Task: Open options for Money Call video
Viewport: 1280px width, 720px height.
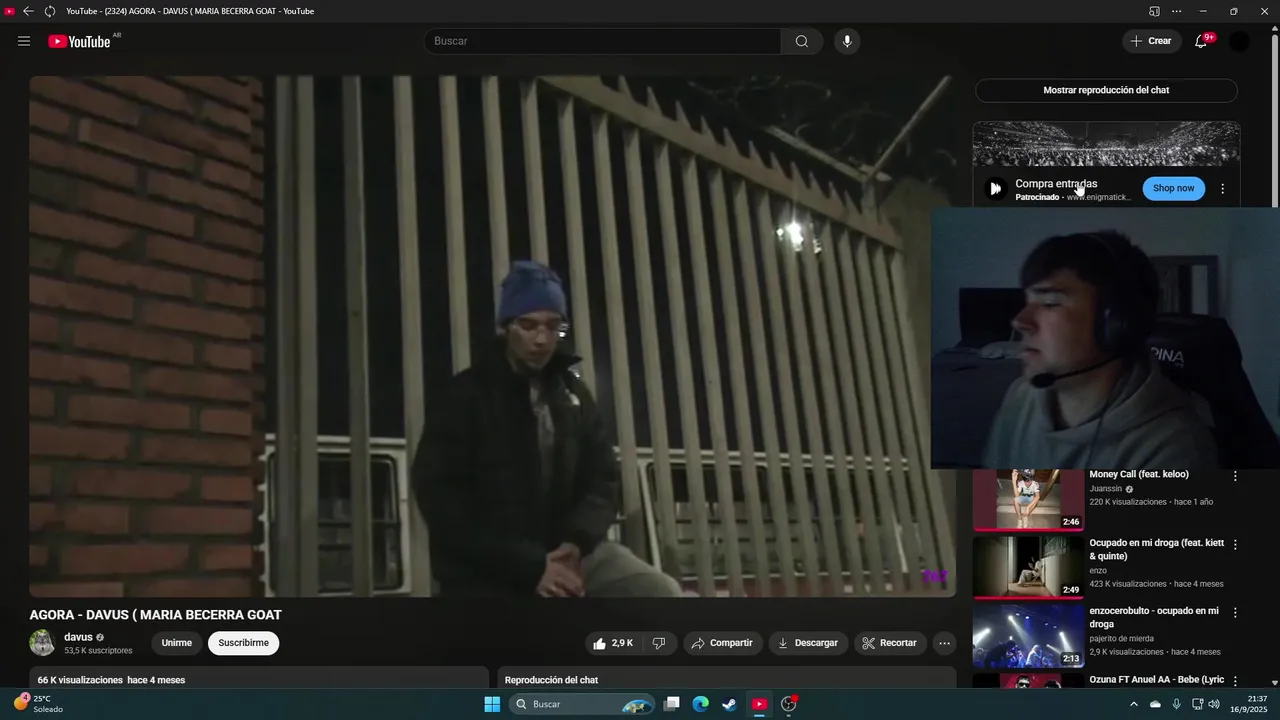Action: coord(1235,477)
